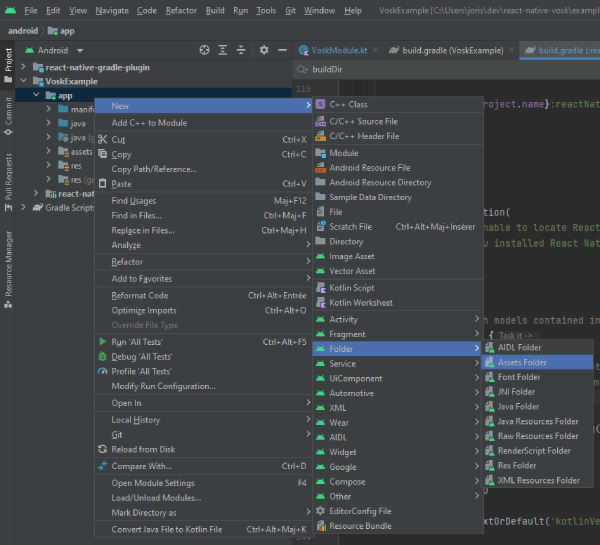This screenshot has height=545, width=600.
Task: Choose Find in Files... entry
Action: tap(203, 215)
